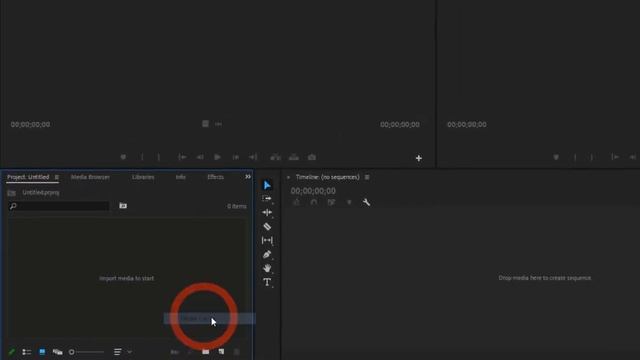The image size is (640, 360).
Task: Click the Overwrite edit button
Action: pyautogui.click(x=294, y=157)
